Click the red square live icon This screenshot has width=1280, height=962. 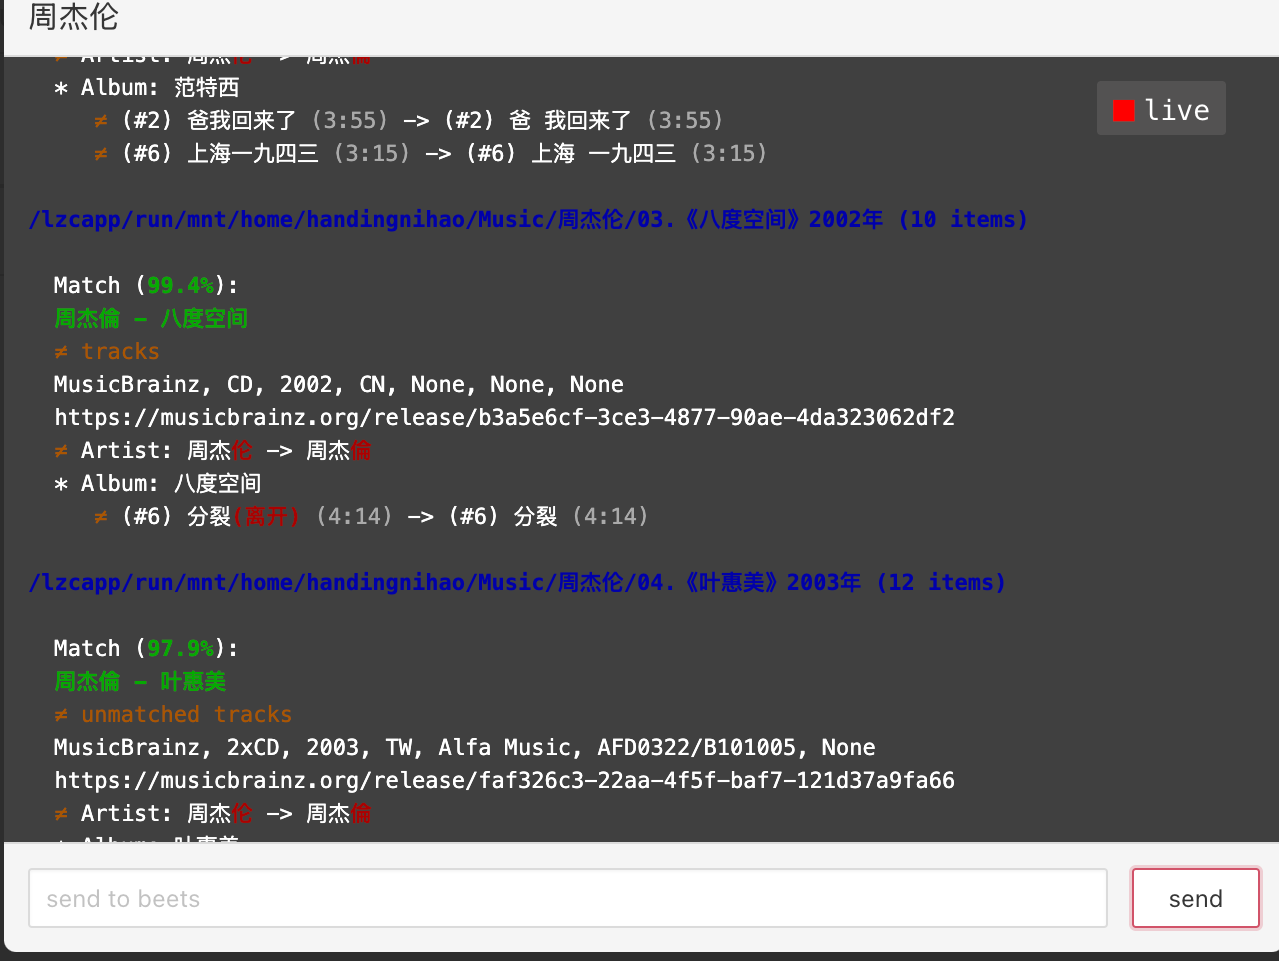pos(1124,110)
